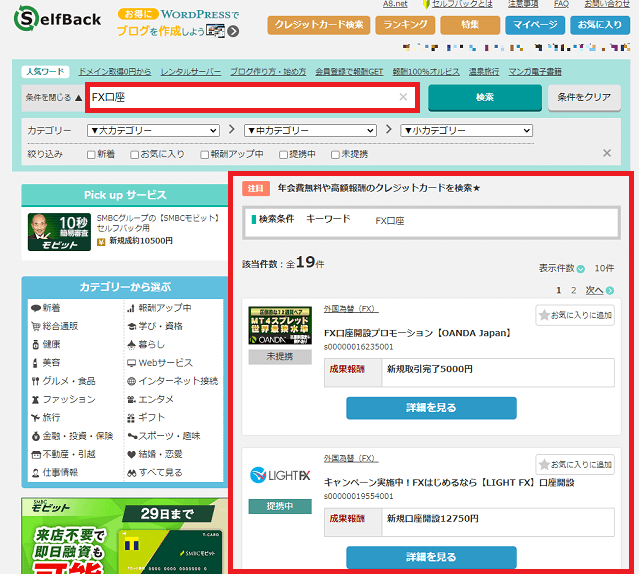639x574 pixels.
Task: Open the エンタメ category
Action: point(150,399)
